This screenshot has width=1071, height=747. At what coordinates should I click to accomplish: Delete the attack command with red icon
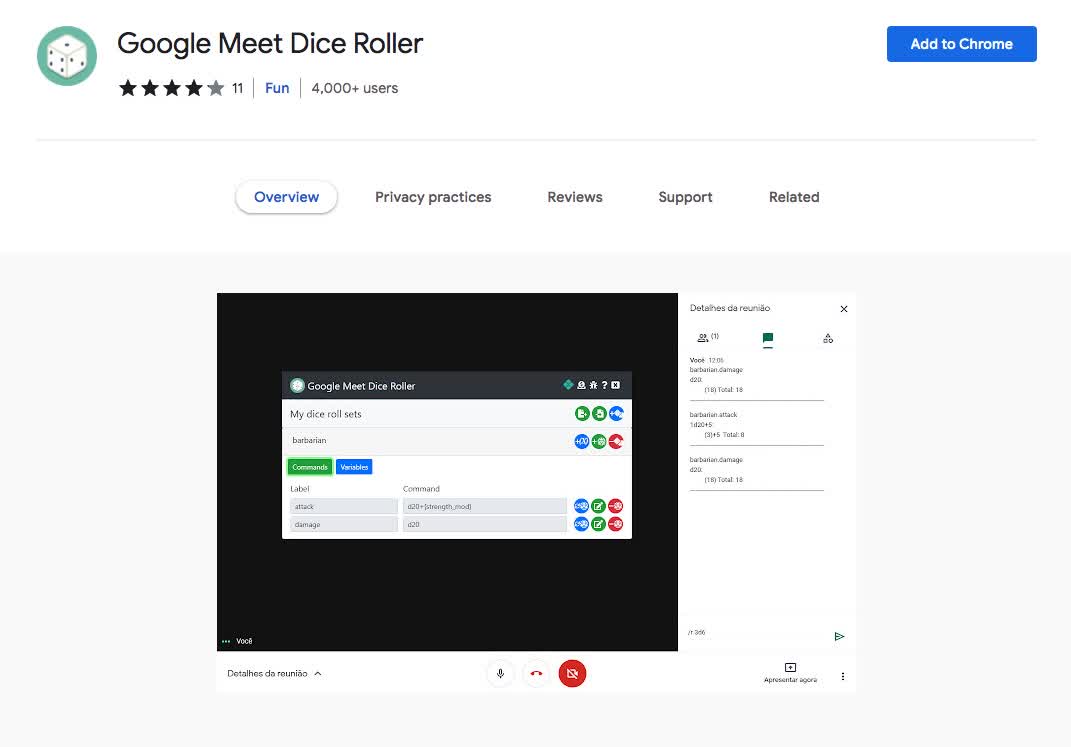[x=615, y=506]
